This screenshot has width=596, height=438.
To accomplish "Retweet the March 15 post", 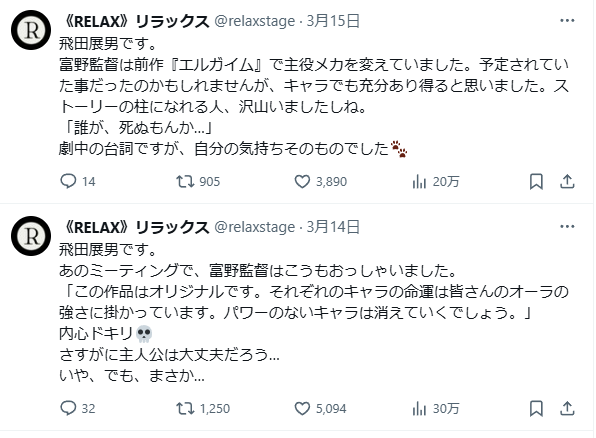I will click(198, 181).
